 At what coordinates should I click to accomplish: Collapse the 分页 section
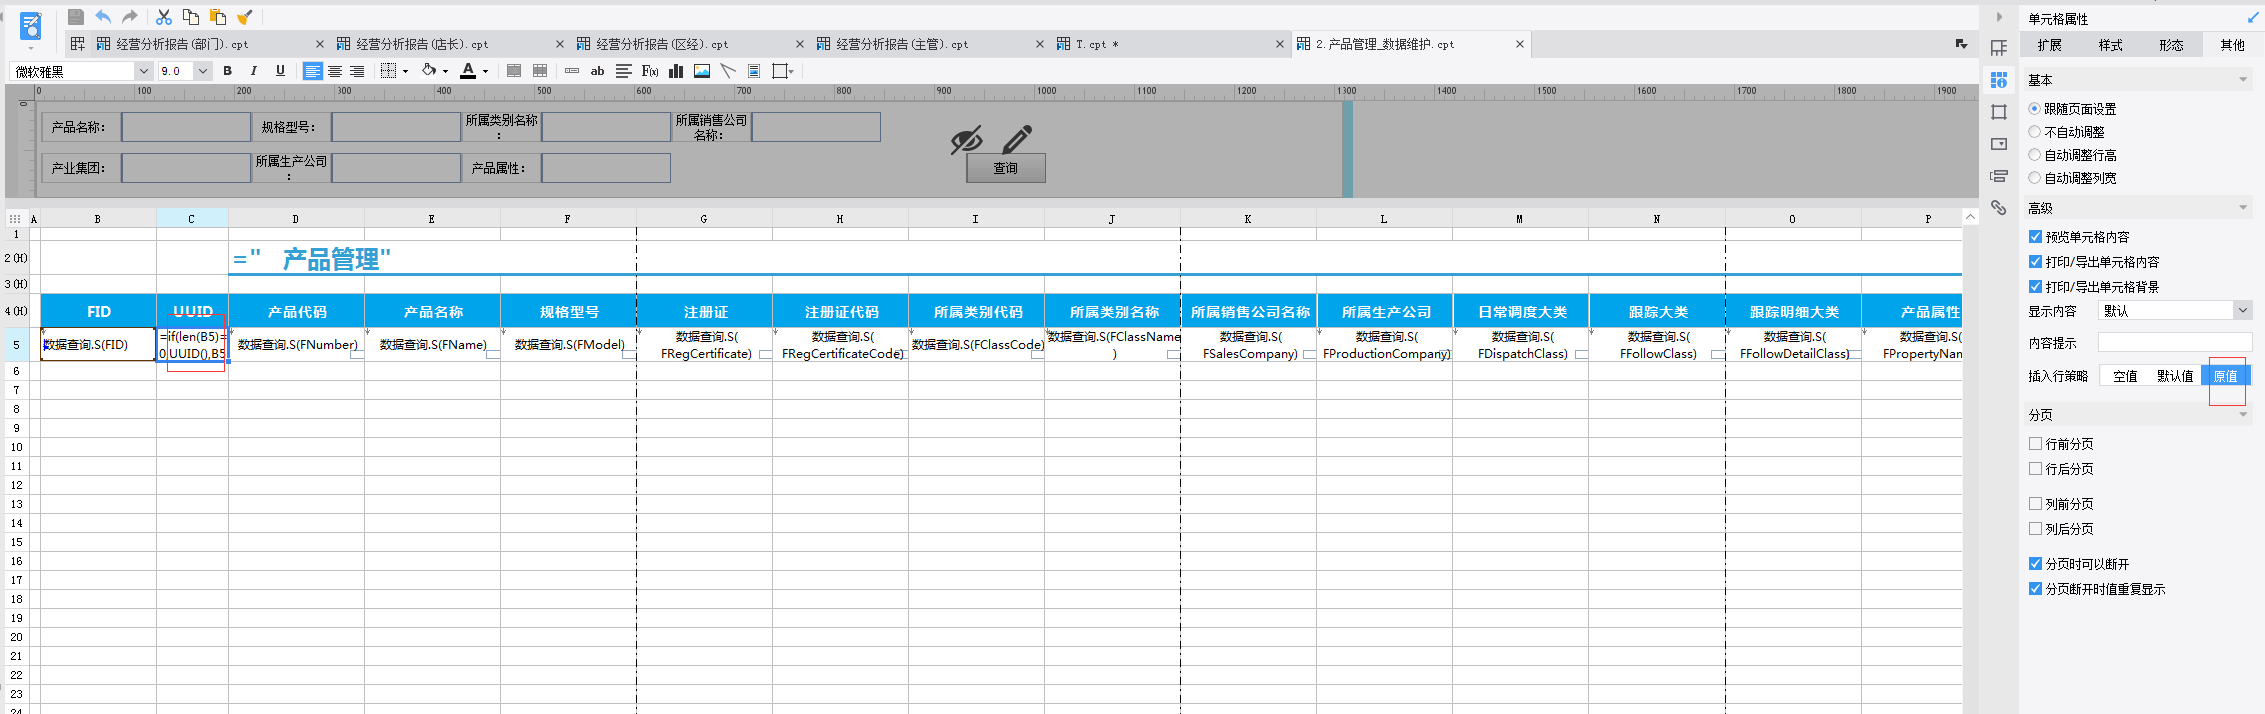click(x=2243, y=415)
